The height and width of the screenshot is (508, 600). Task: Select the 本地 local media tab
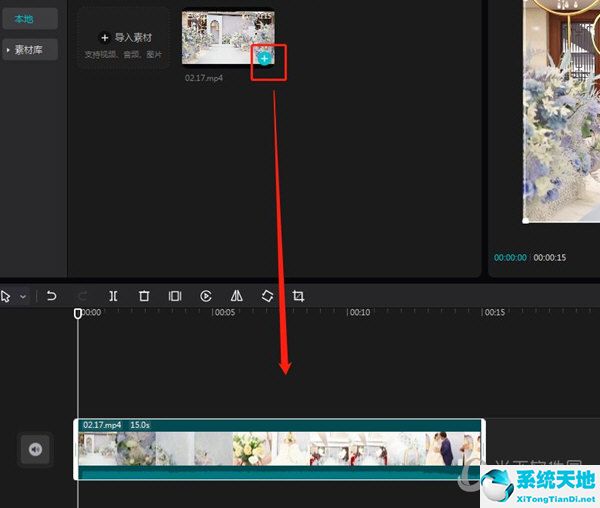pos(30,18)
